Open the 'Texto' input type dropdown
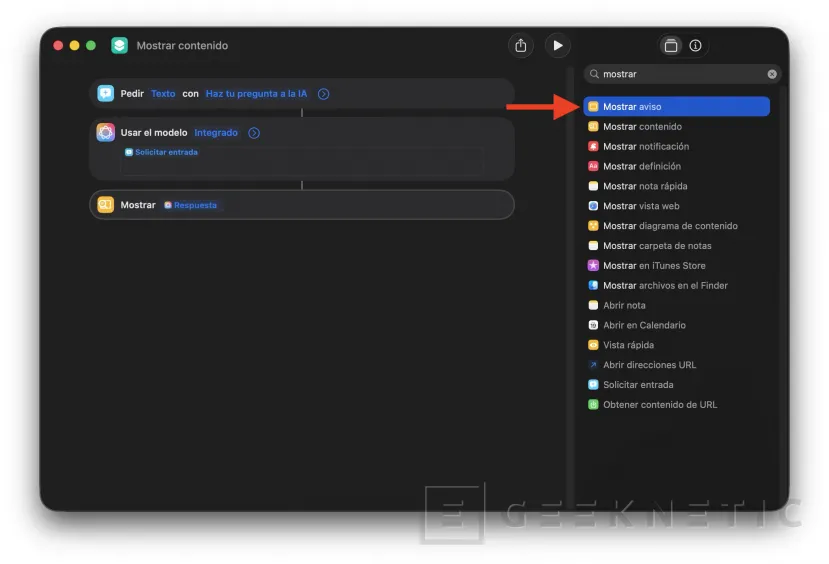This screenshot has height=564, width=829. 163,94
